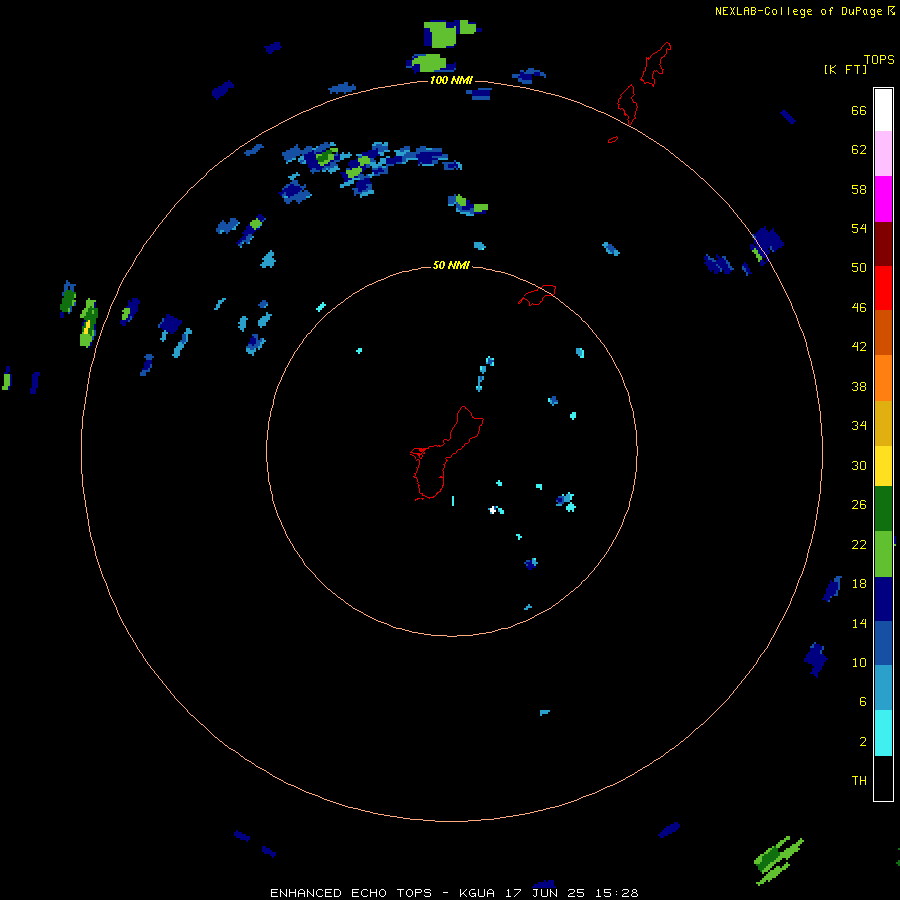Click the 17 JUN 25 date text
The height and width of the screenshot is (900, 900).
click(545, 893)
